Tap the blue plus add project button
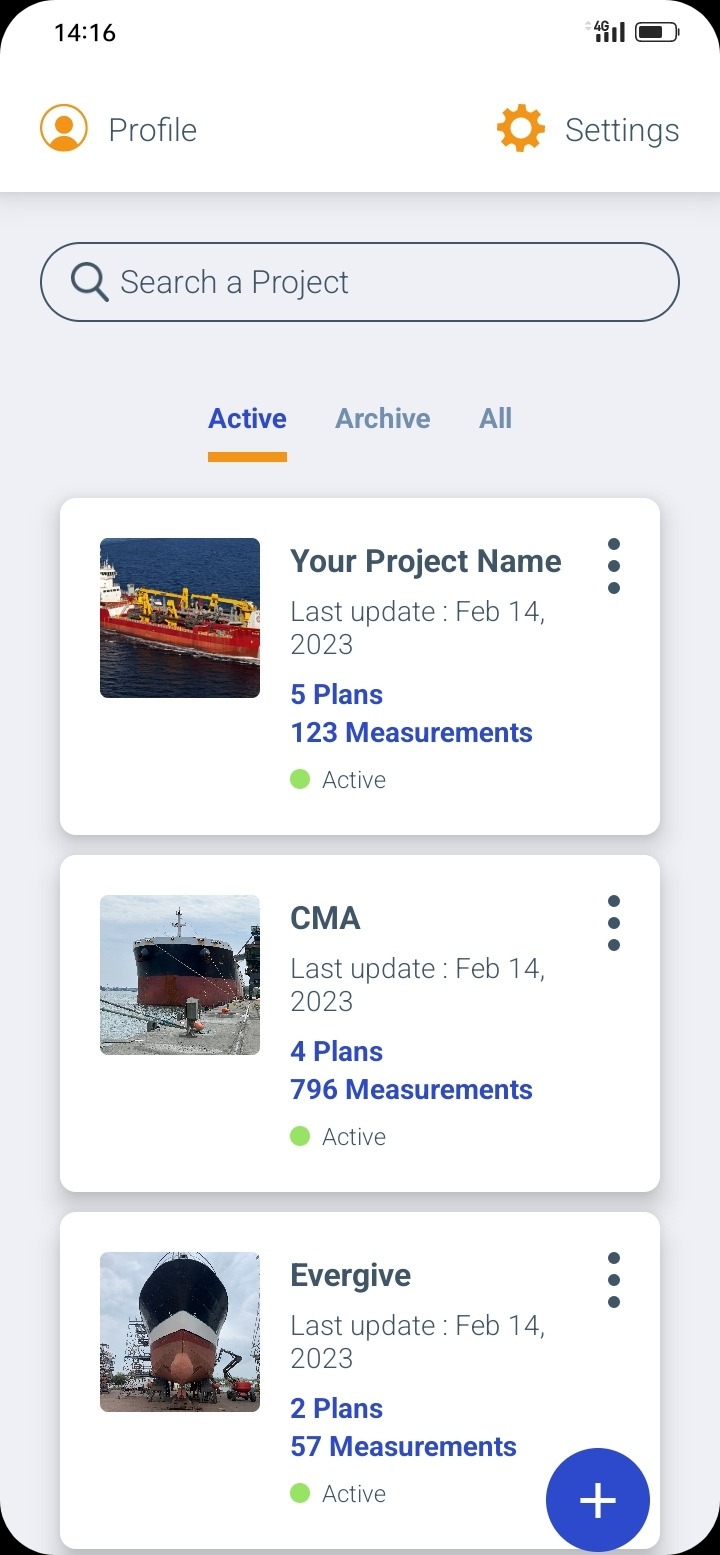720x1555 pixels. point(597,1500)
